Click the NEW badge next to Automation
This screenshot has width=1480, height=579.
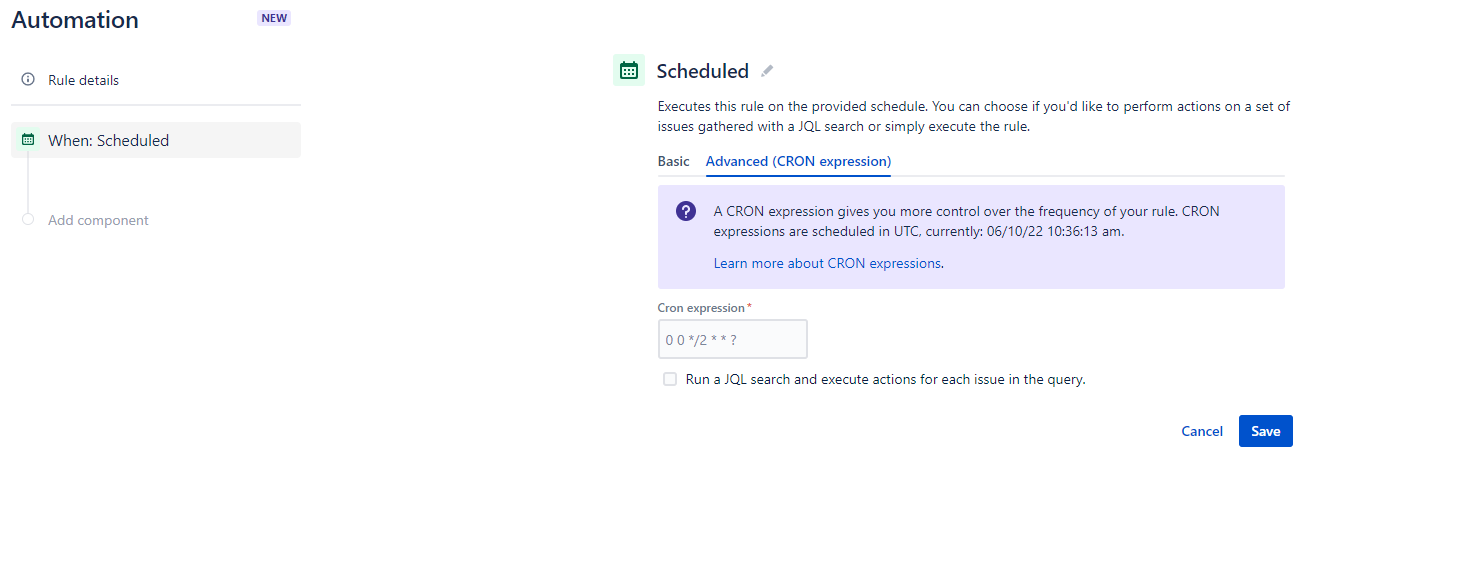click(273, 17)
